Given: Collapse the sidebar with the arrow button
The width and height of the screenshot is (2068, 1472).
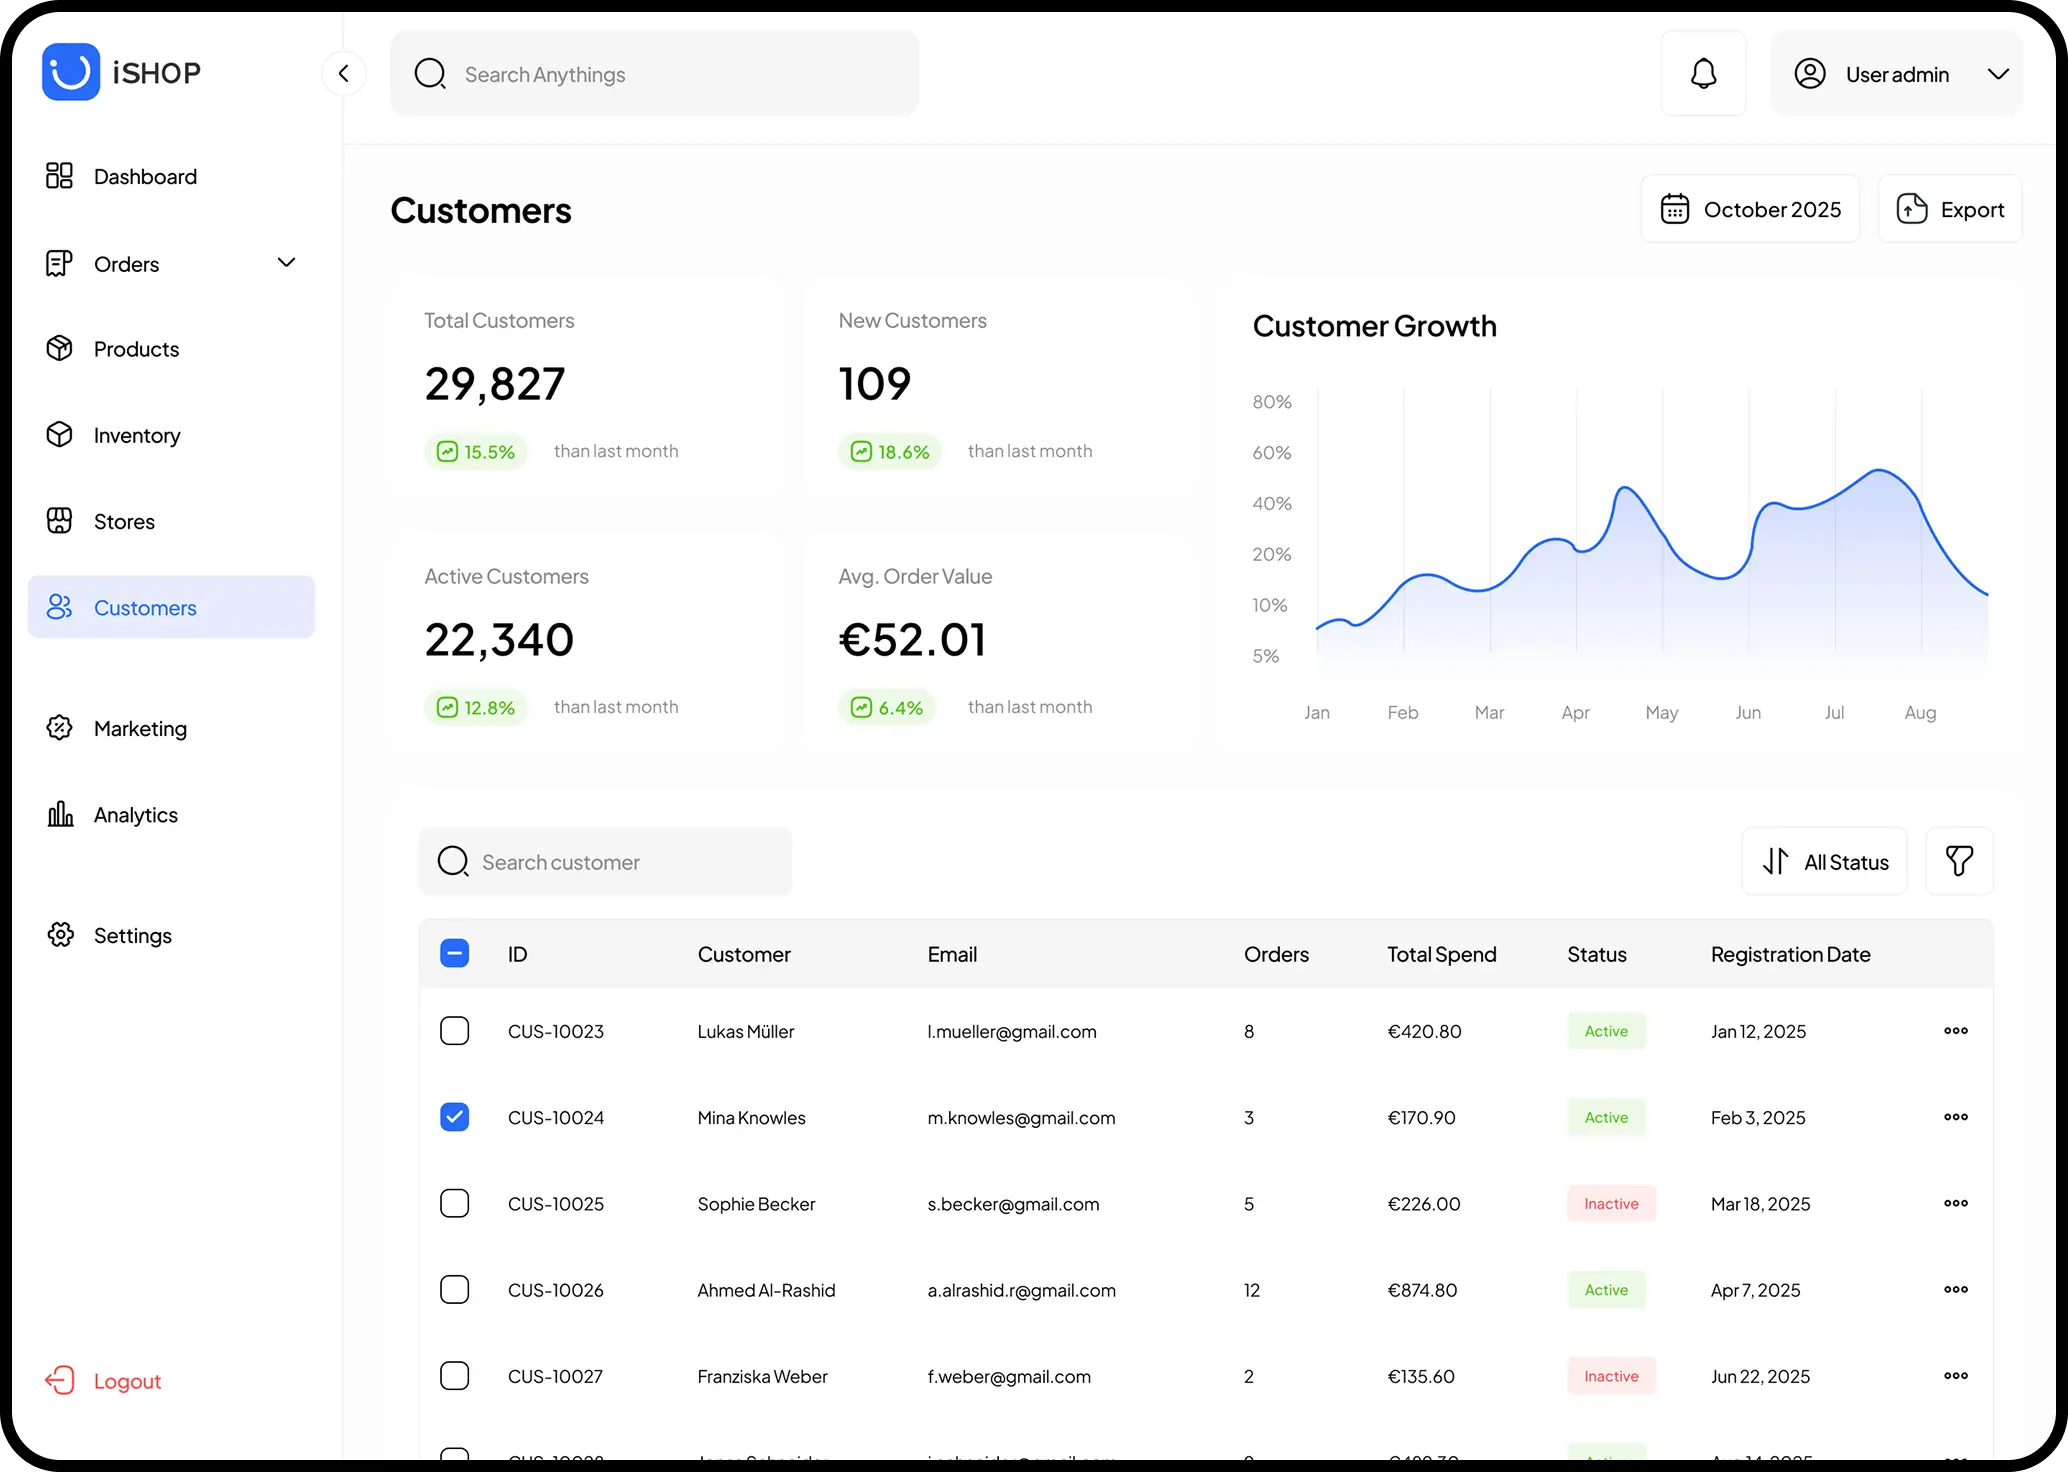Looking at the screenshot, I should click(x=343, y=73).
